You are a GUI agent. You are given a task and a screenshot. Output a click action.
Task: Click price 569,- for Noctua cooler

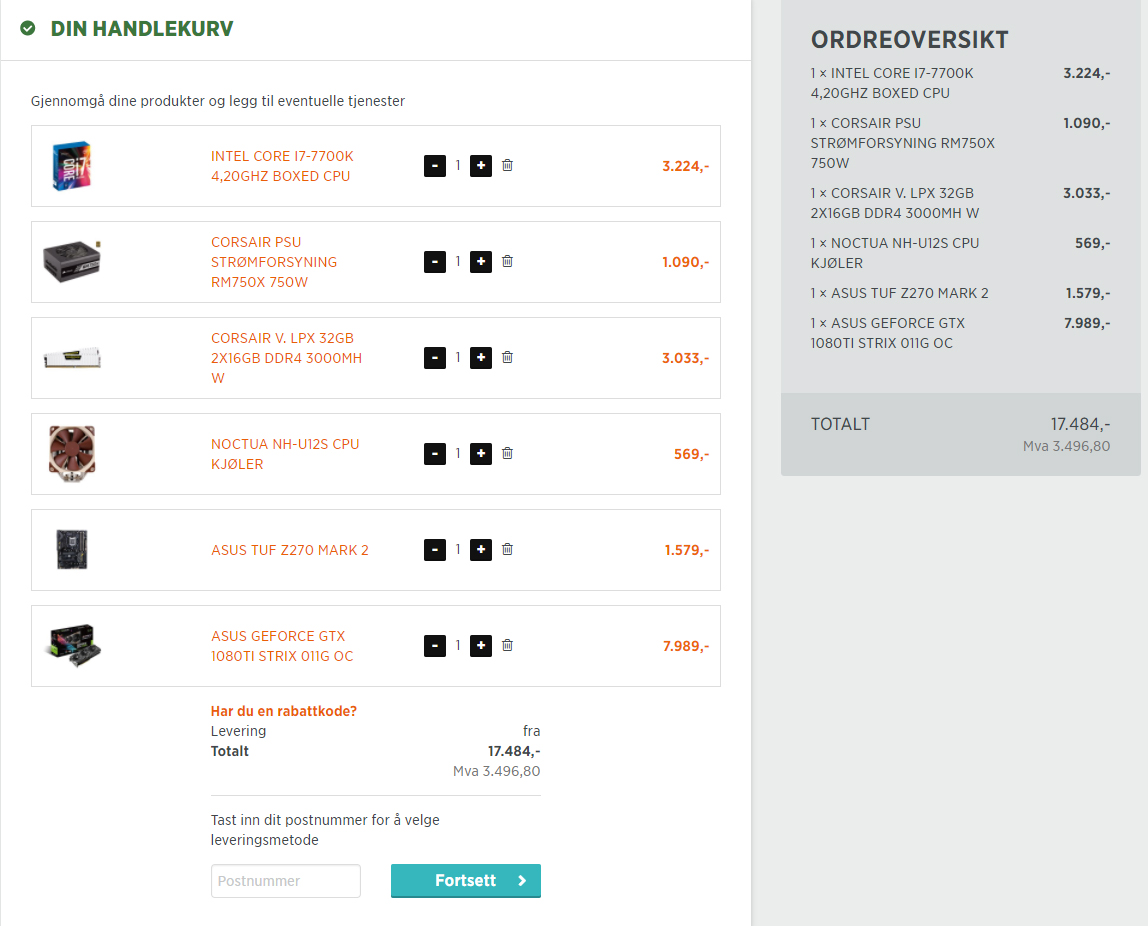691,454
